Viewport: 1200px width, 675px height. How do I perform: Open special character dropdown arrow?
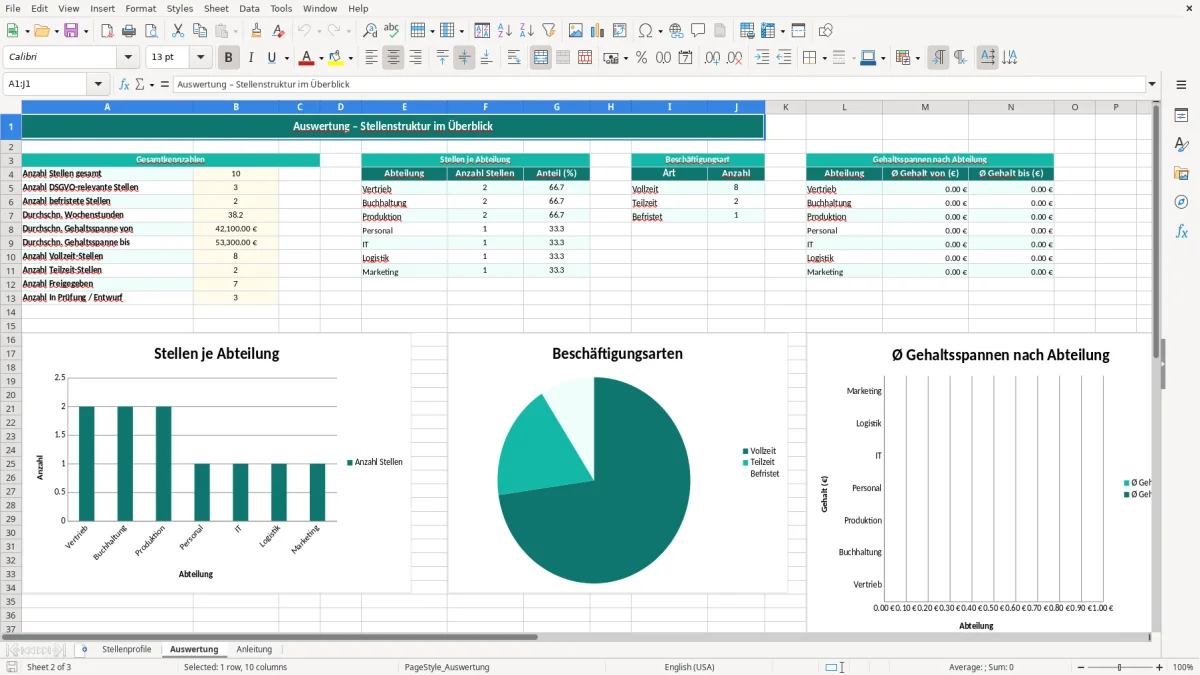[660, 31]
